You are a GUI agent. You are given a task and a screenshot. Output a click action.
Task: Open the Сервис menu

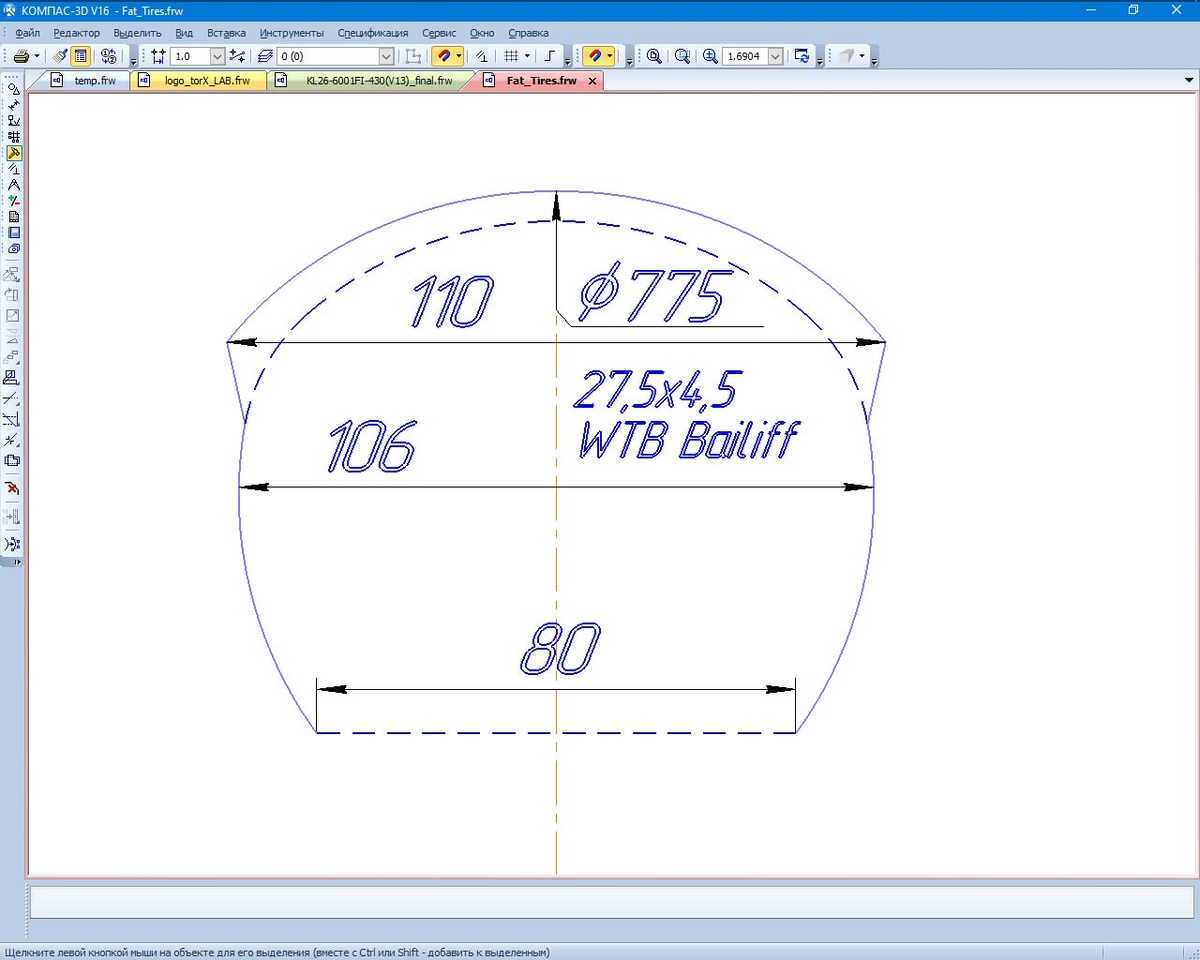click(x=439, y=33)
